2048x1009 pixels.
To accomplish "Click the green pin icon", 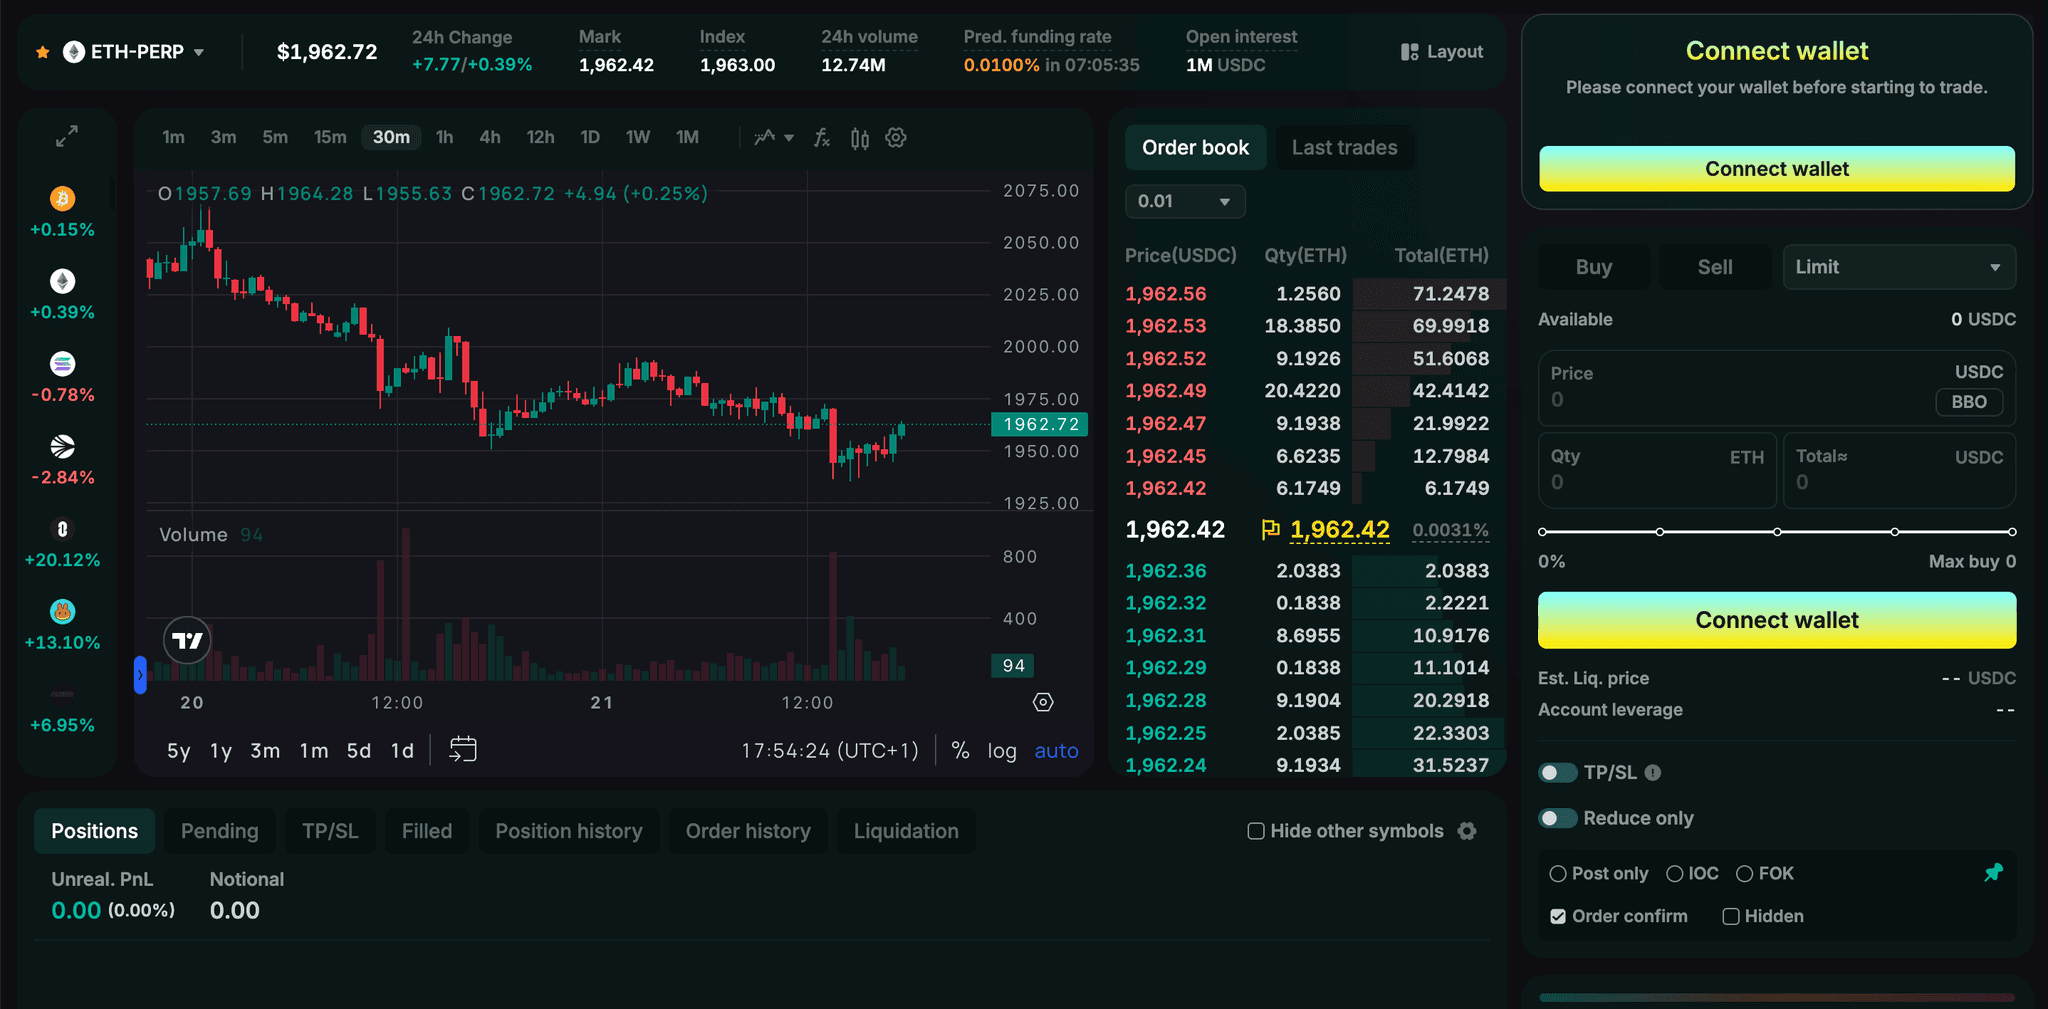I will 1993,873.
